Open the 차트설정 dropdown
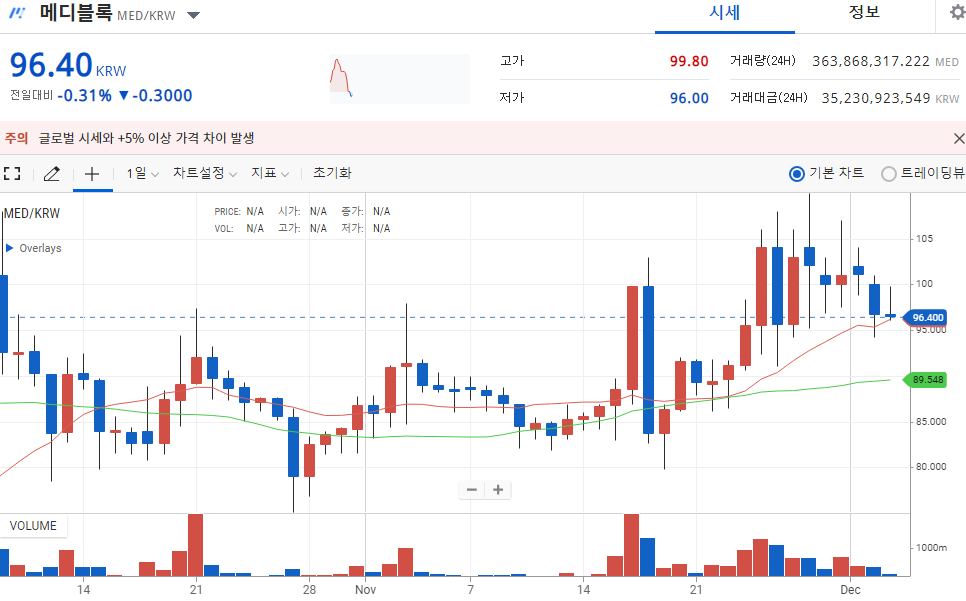This screenshot has height=601, width=966. point(205,174)
